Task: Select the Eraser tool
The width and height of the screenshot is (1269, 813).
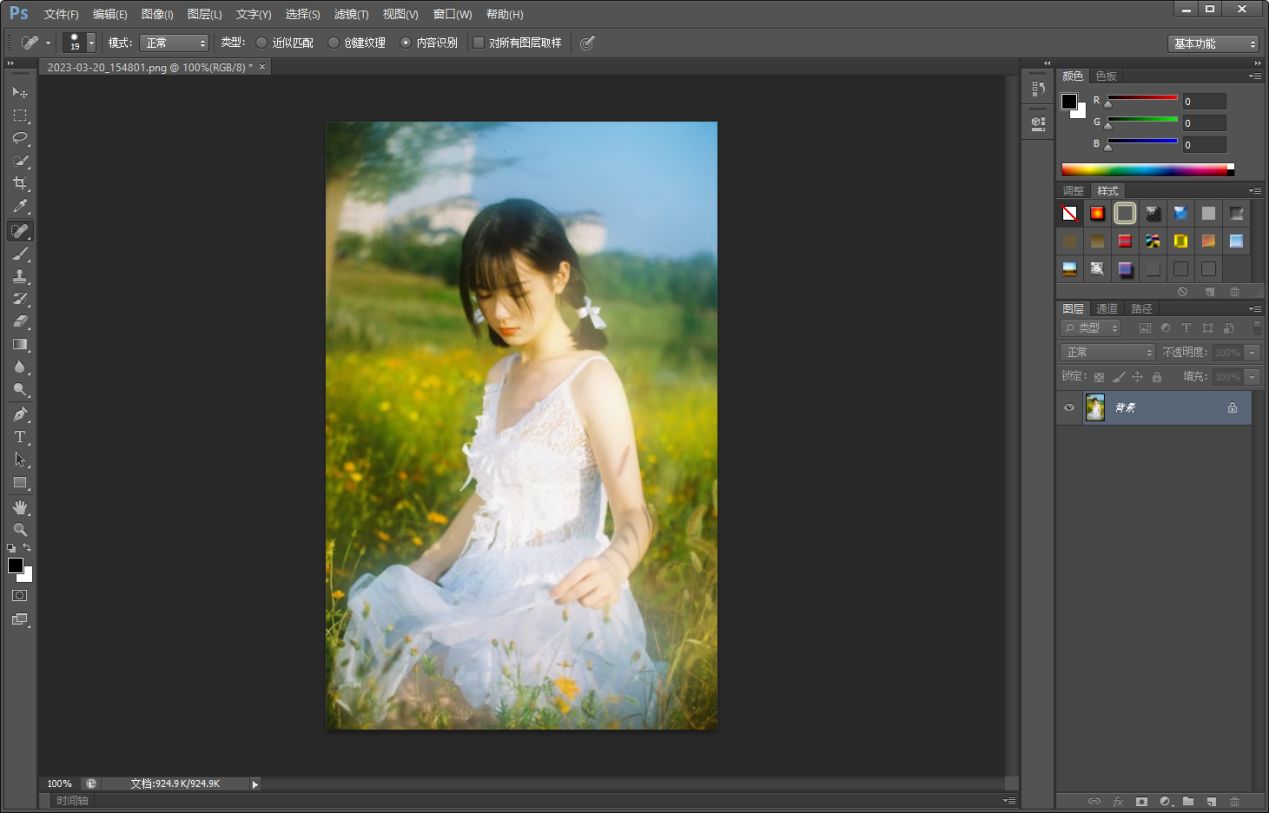Action: click(x=19, y=322)
